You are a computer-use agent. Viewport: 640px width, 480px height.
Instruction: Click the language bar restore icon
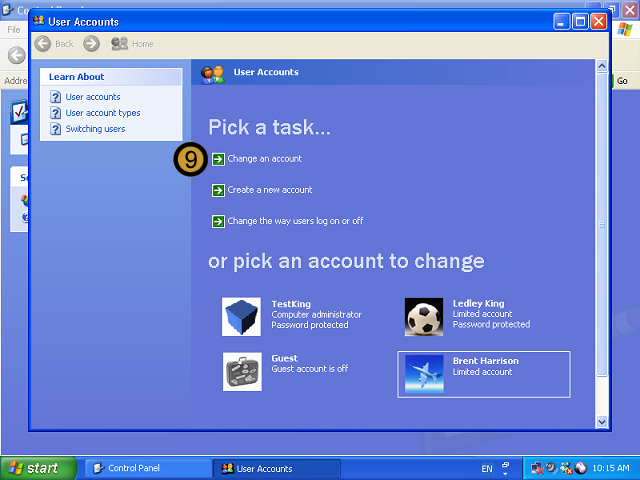pos(506,465)
